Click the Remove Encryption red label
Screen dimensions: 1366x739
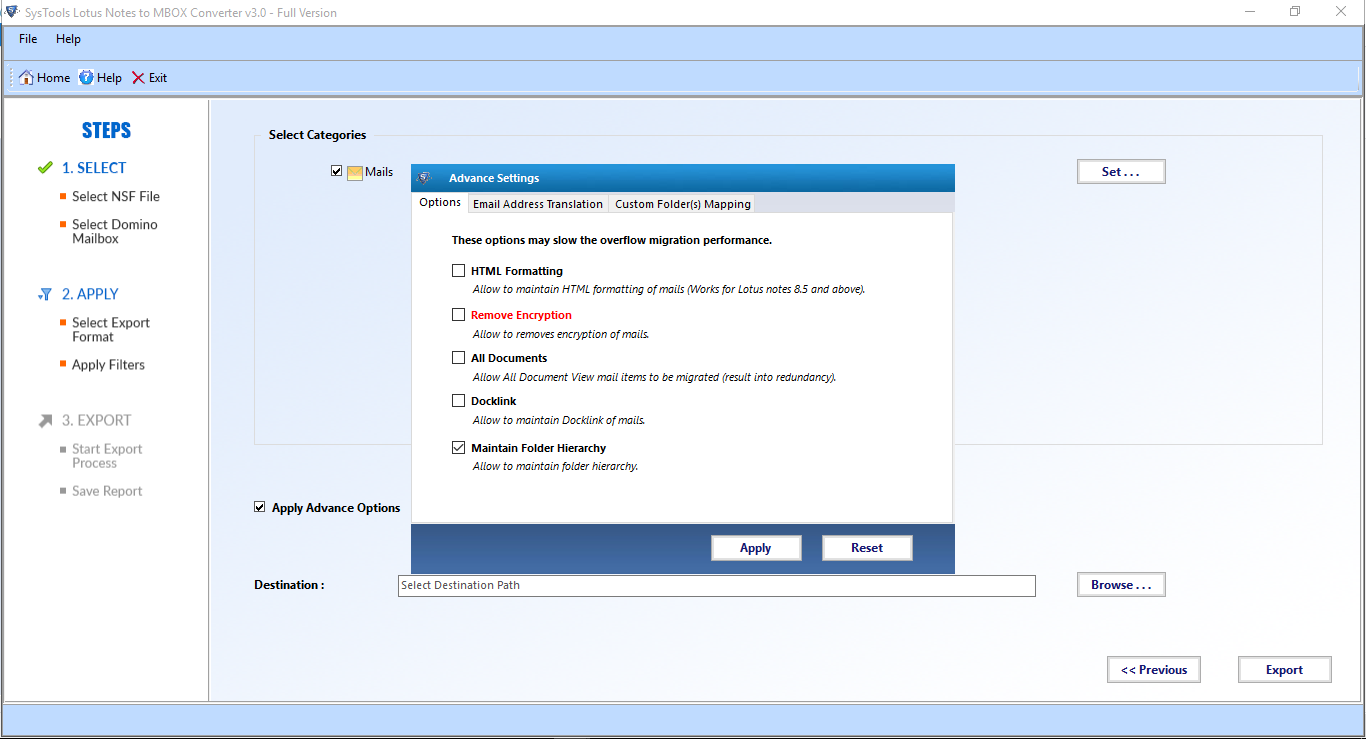(x=521, y=315)
